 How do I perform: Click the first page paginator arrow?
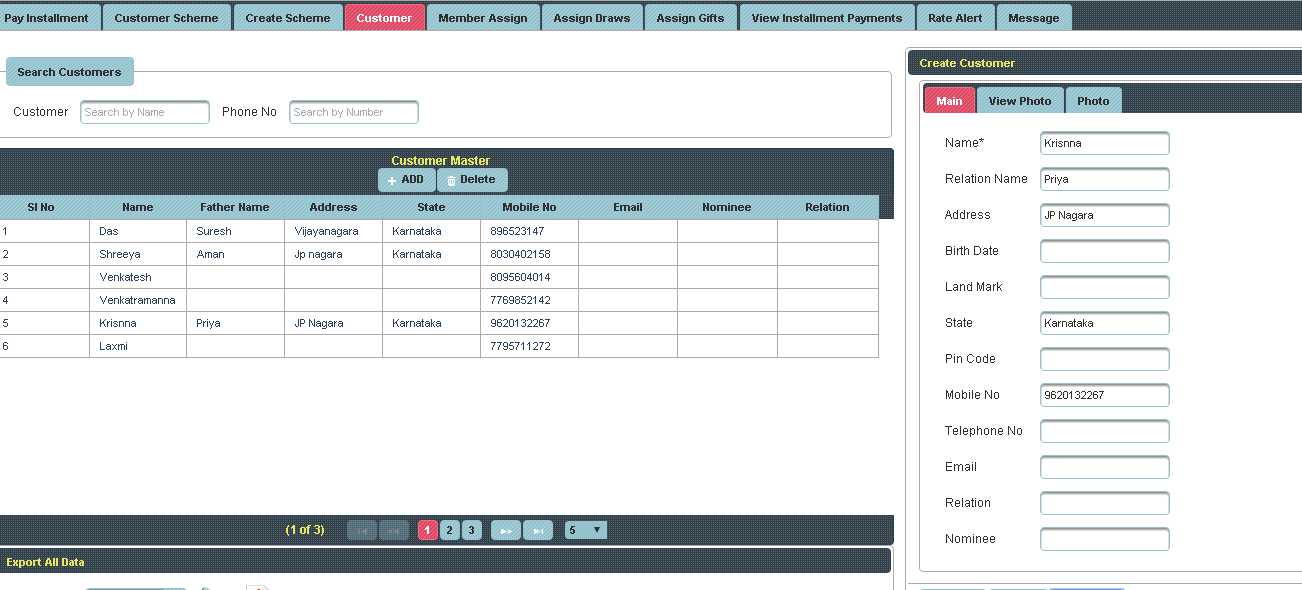tap(362, 531)
